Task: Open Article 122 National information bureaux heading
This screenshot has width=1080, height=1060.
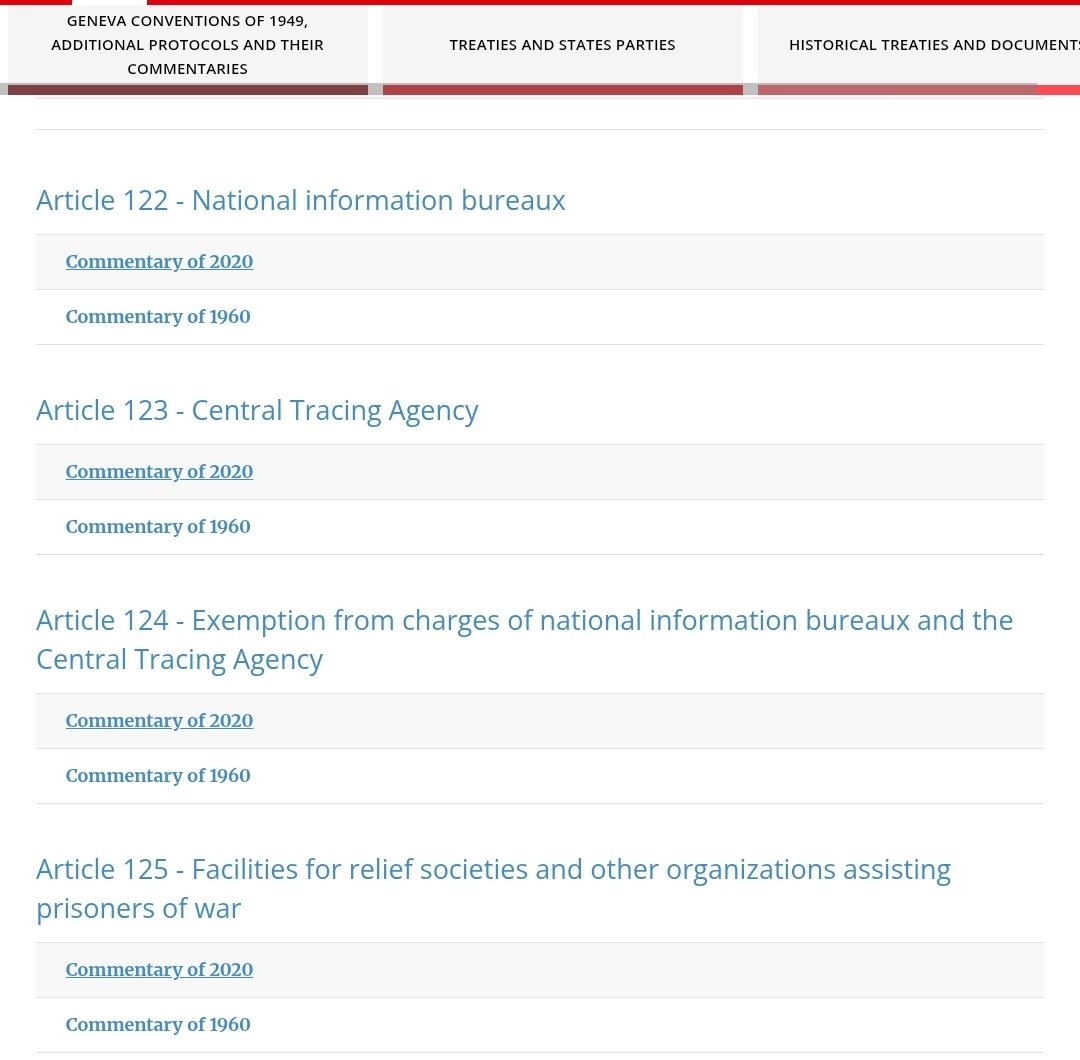Action: (x=300, y=200)
